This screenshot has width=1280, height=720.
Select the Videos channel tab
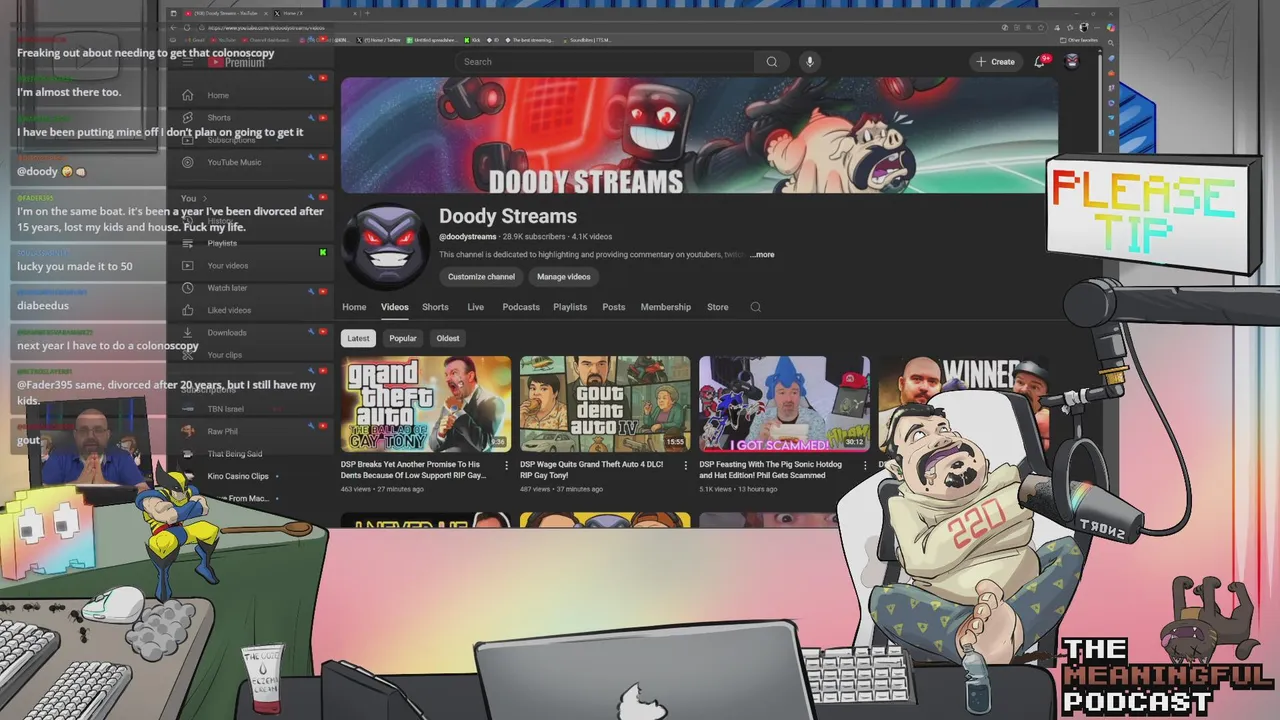point(395,307)
